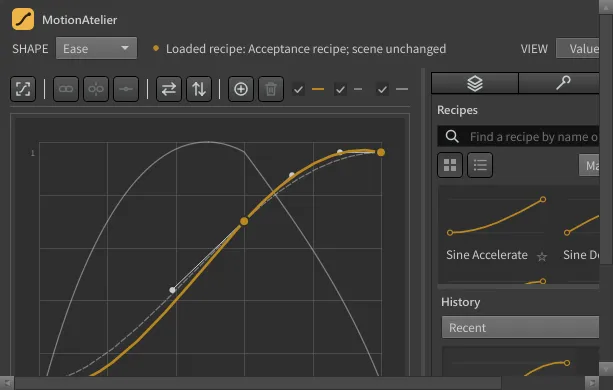Click the vertical scrollbar down arrow
The image size is (613, 390).
(606, 369)
